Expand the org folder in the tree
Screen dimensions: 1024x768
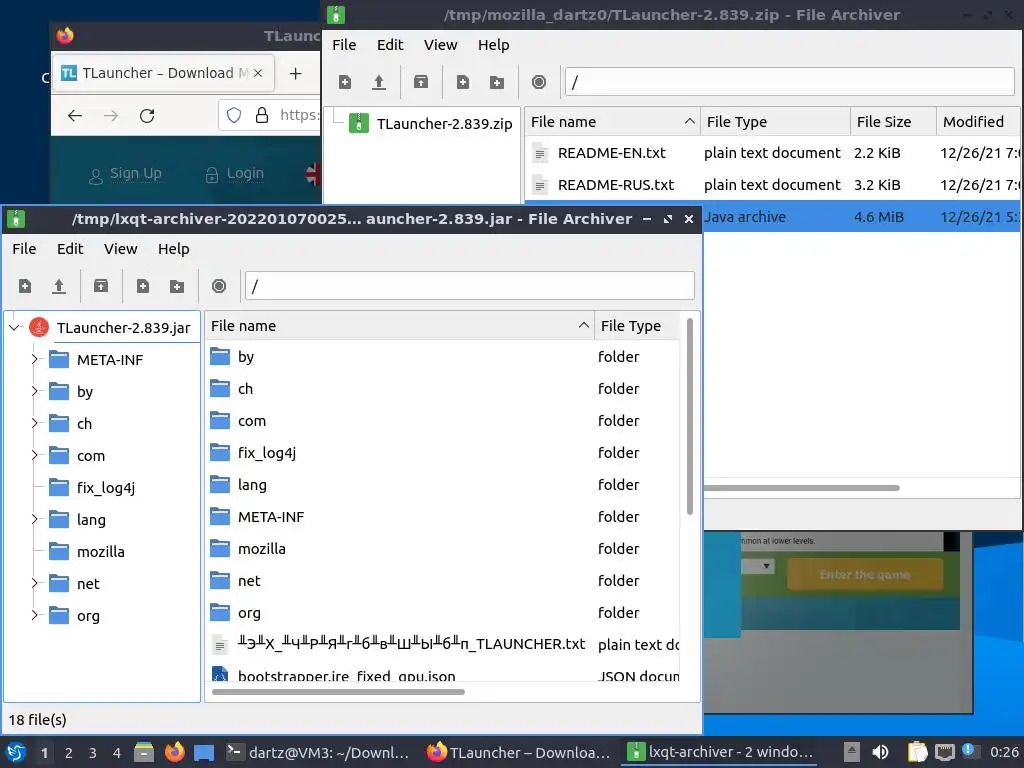pyautogui.click(x=34, y=615)
